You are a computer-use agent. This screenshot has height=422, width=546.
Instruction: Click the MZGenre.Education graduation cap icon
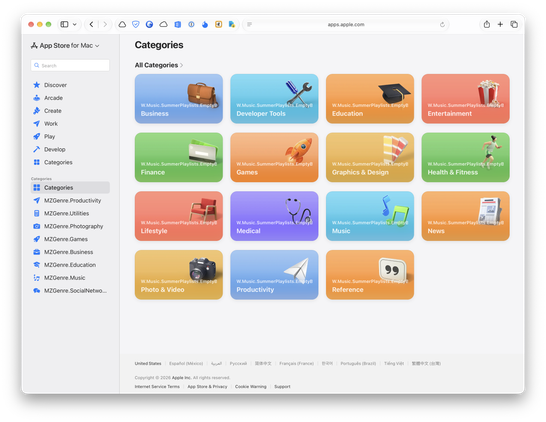pyautogui.click(x=37, y=265)
